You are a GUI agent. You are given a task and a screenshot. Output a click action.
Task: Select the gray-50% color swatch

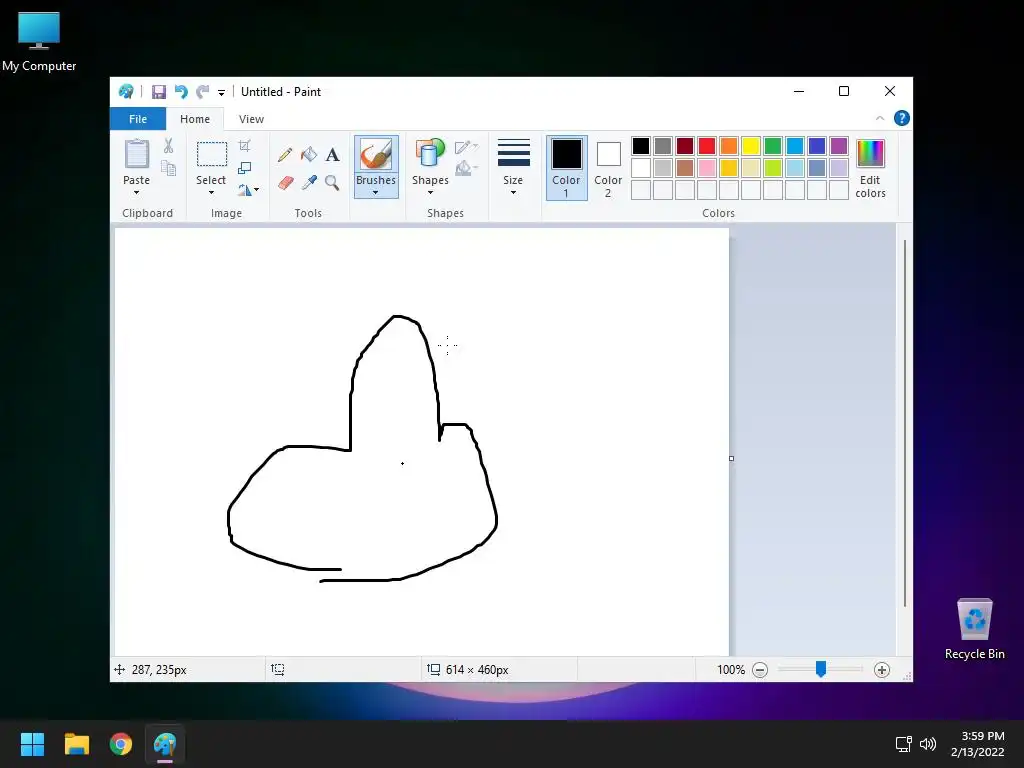pos(662,146)
